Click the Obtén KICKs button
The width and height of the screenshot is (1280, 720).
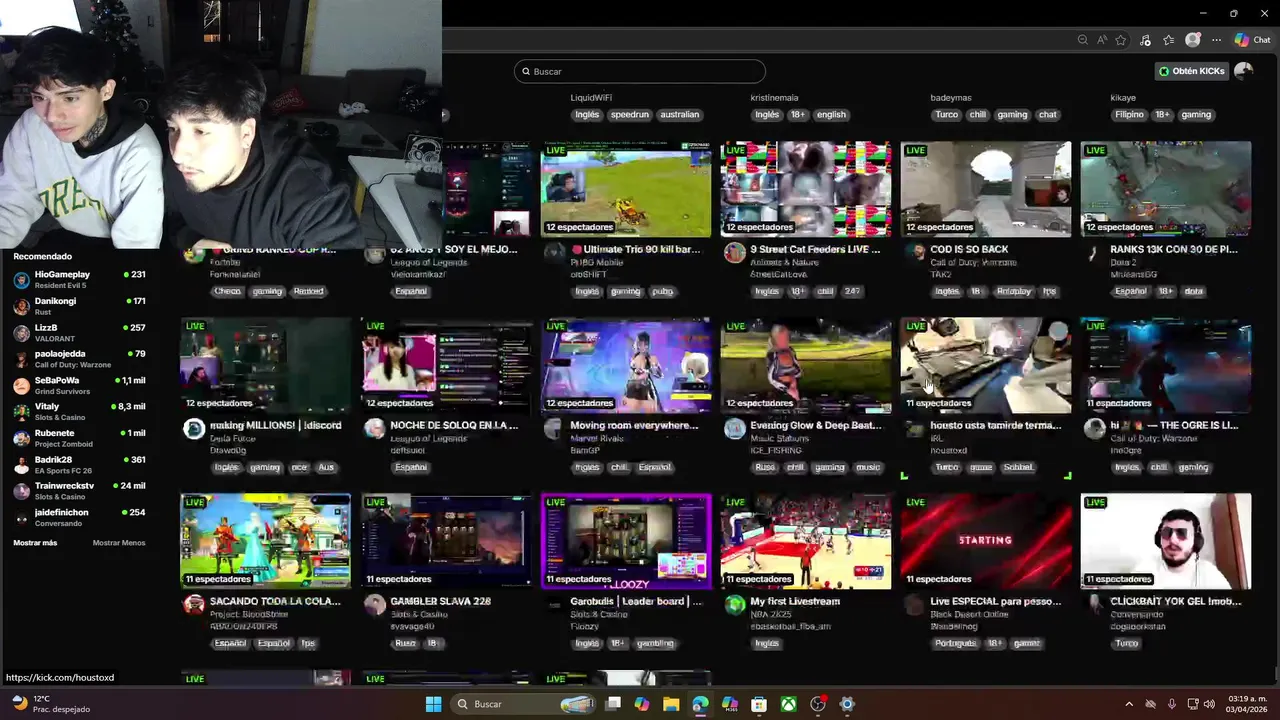[1191, 71]
